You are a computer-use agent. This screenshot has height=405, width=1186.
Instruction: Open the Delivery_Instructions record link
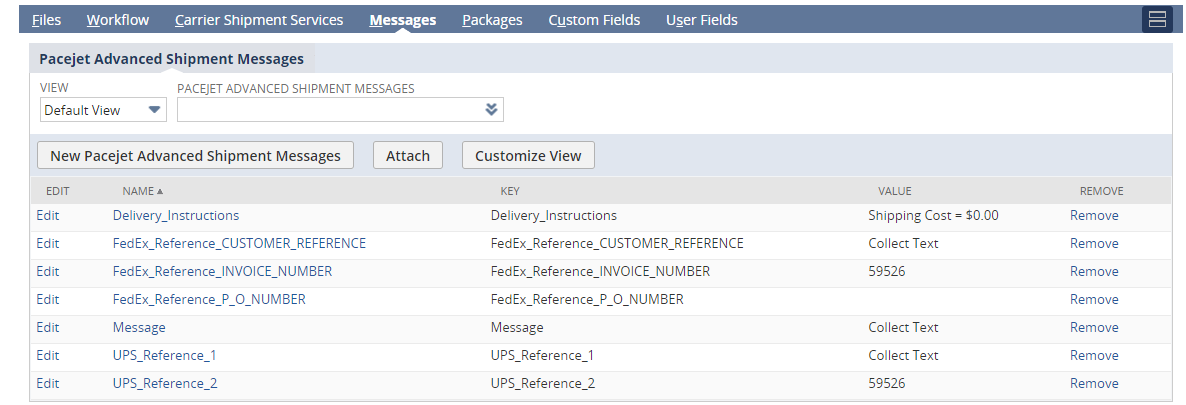point(176,215)
